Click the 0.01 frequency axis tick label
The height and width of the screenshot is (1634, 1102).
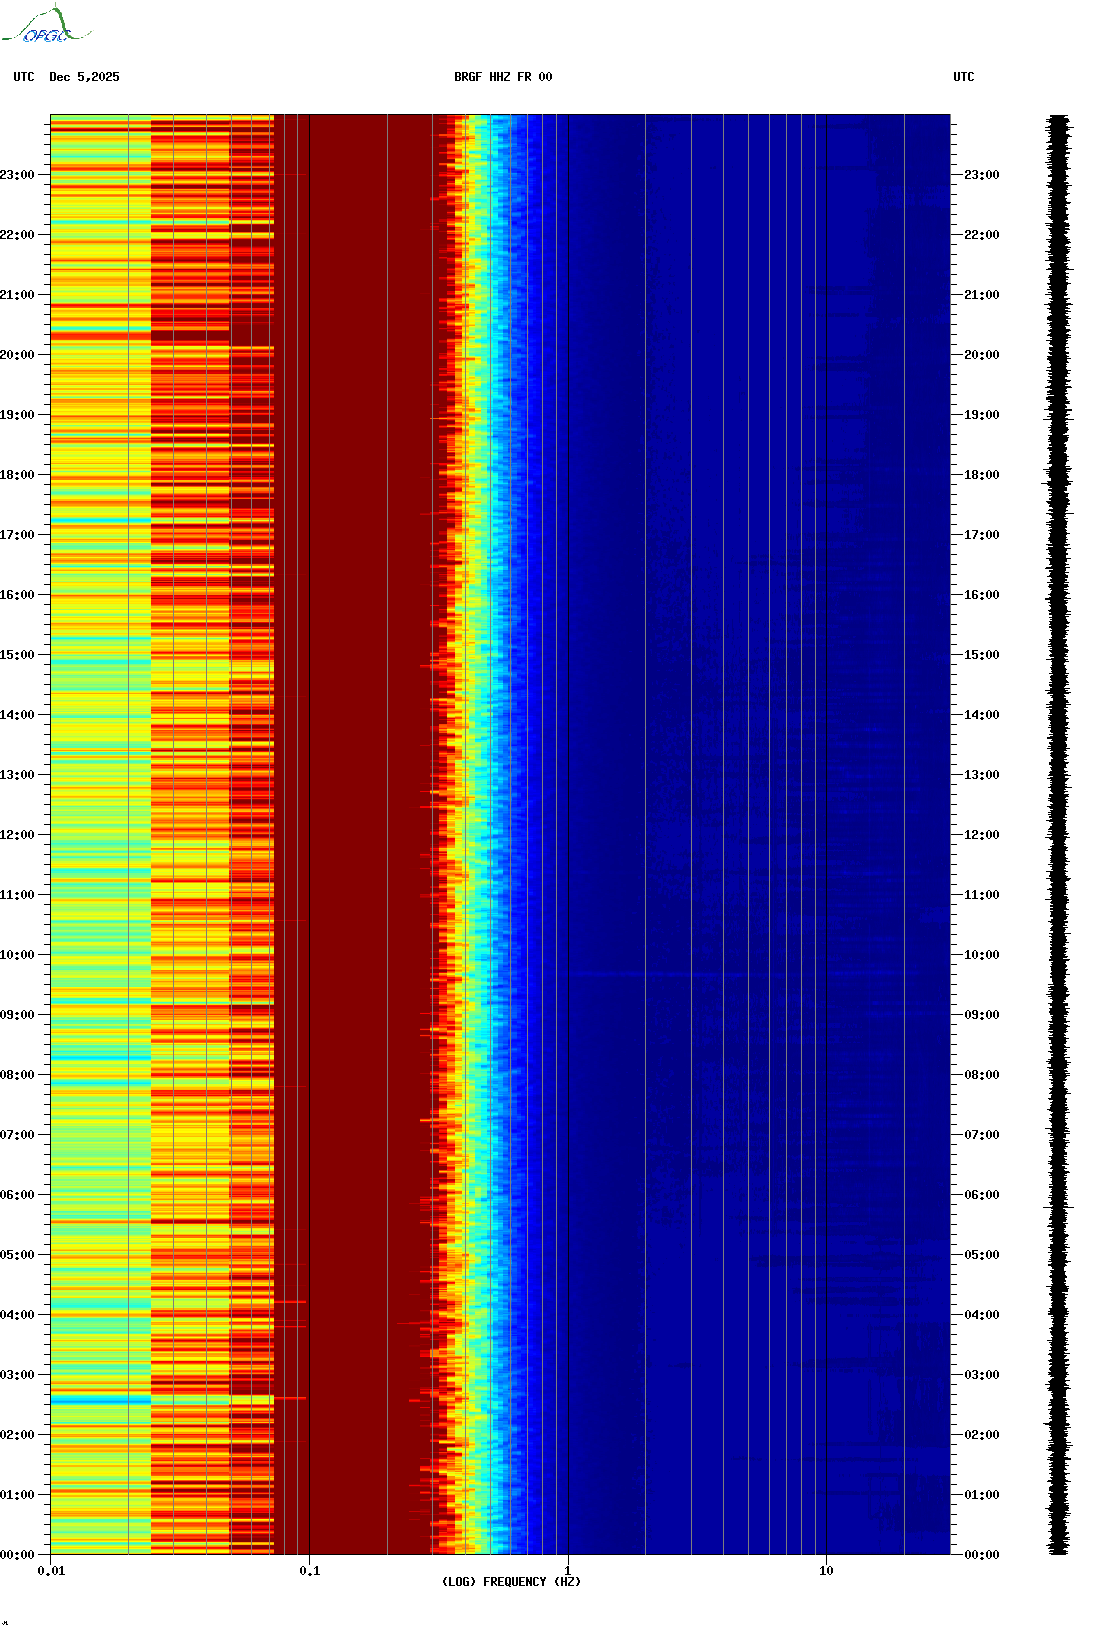tap(51, 1571)
